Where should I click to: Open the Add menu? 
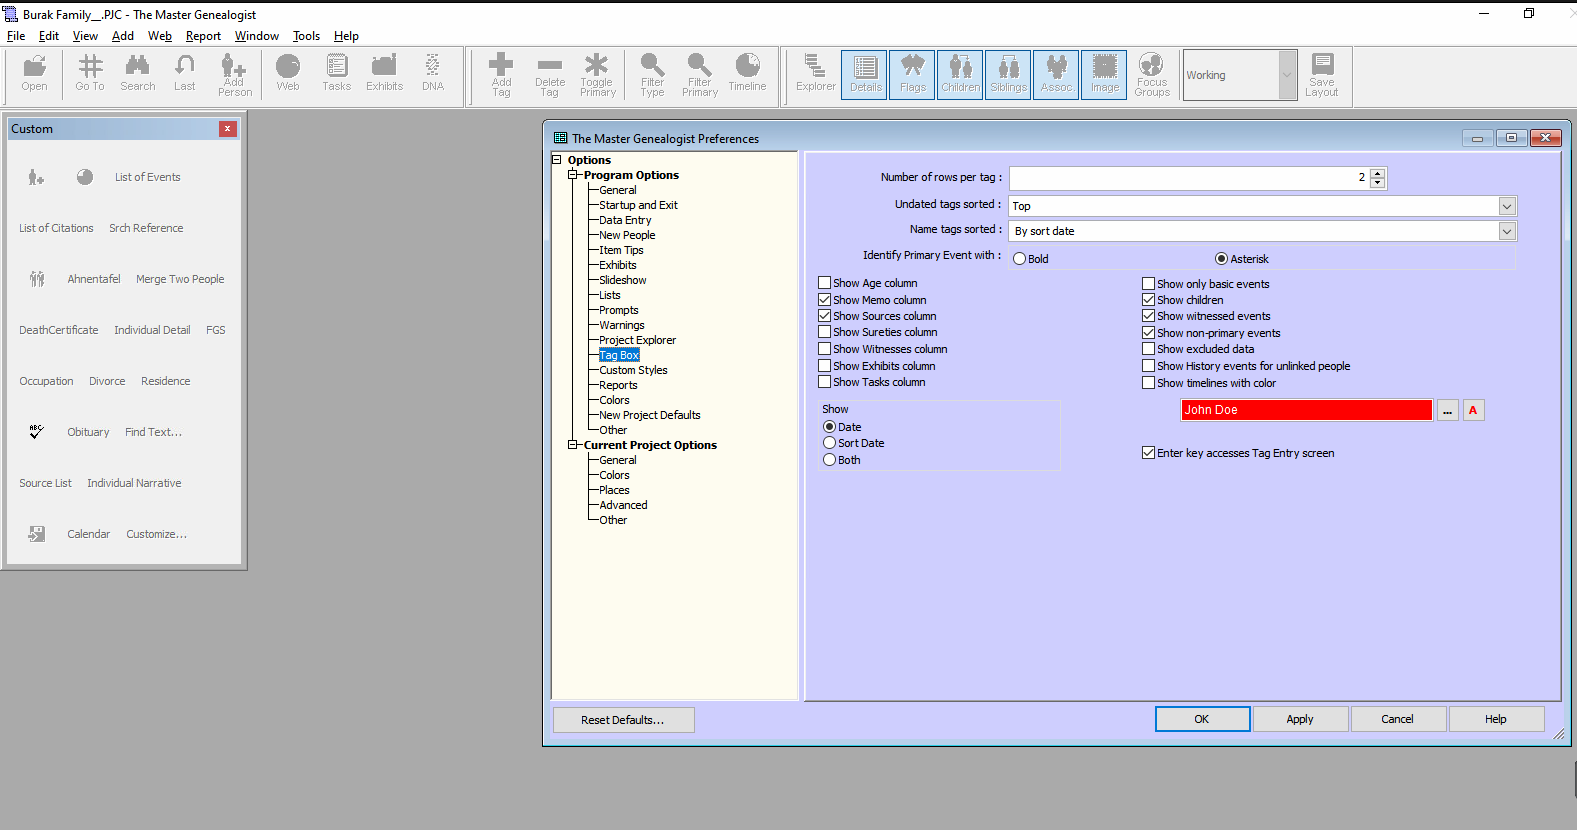coord(123,36)
